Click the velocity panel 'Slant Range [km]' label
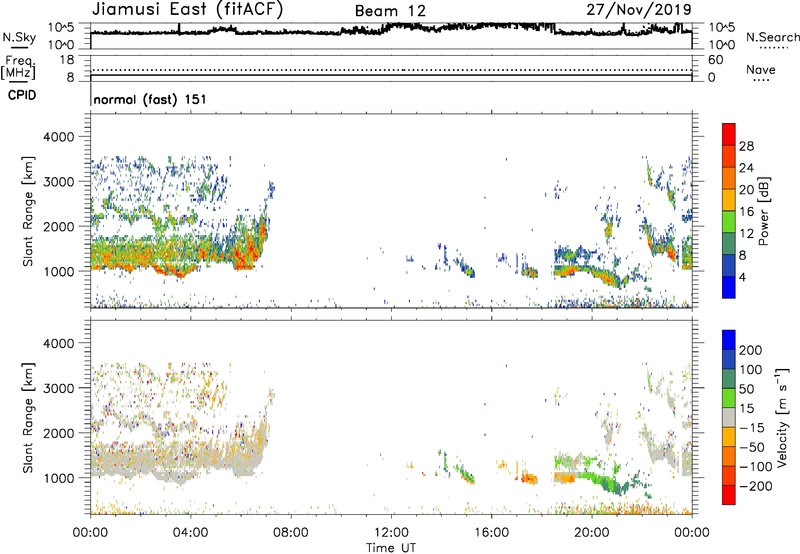The height and width of the screenshot is (554, 800). click(28, 418)
